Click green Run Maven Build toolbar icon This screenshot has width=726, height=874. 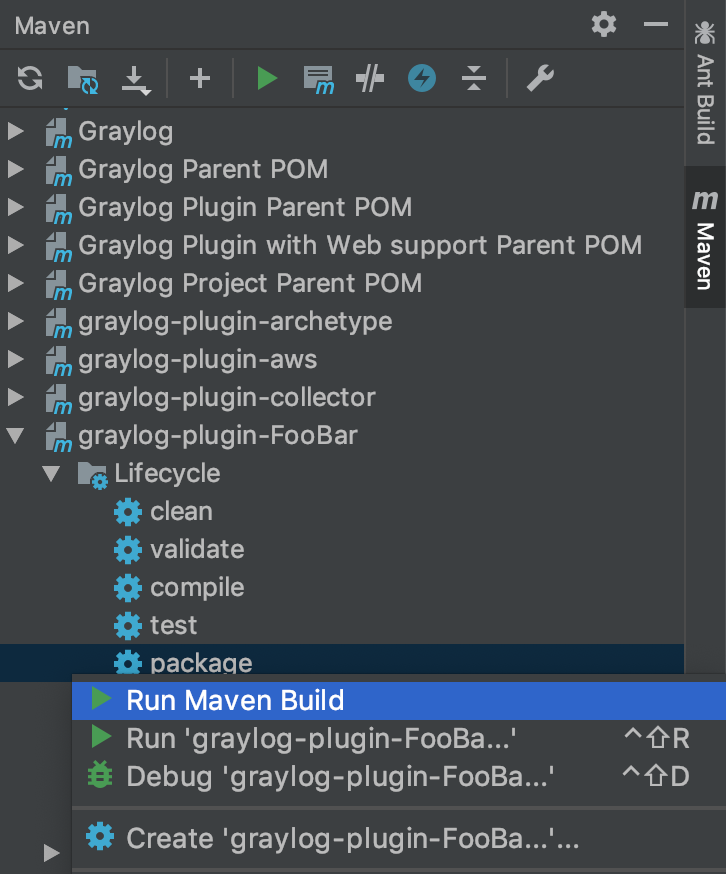267,78
